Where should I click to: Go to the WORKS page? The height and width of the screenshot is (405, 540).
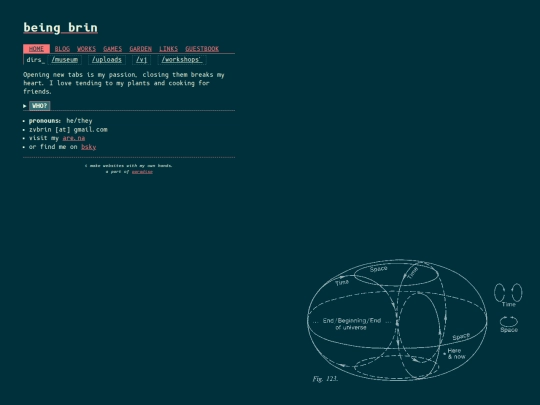[x=86, y=49]
